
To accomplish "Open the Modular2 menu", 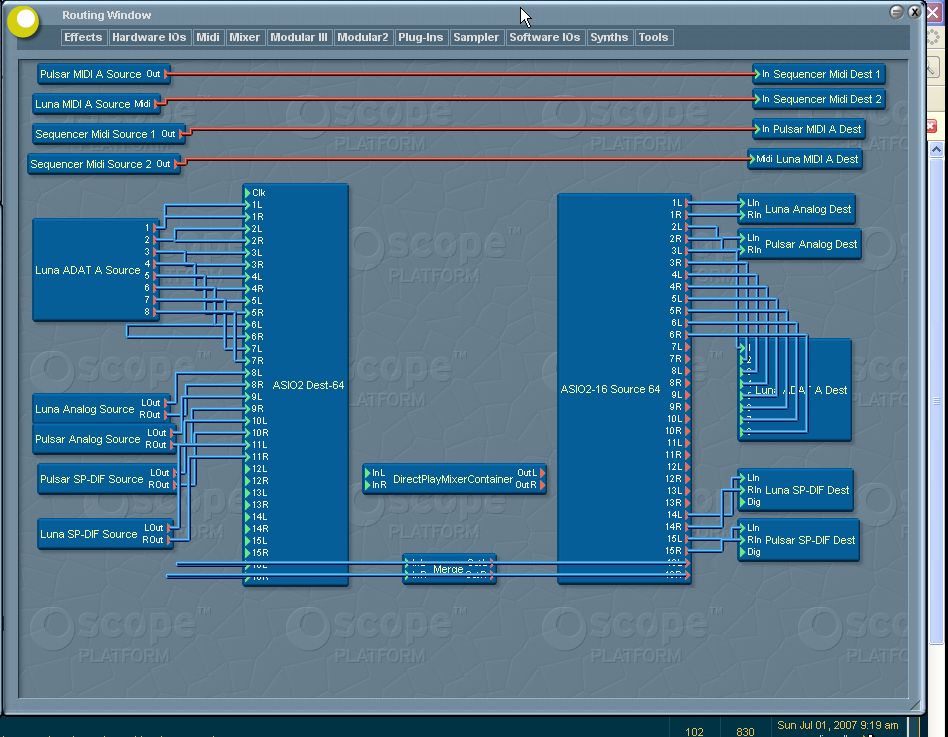I will coord(362,37).
